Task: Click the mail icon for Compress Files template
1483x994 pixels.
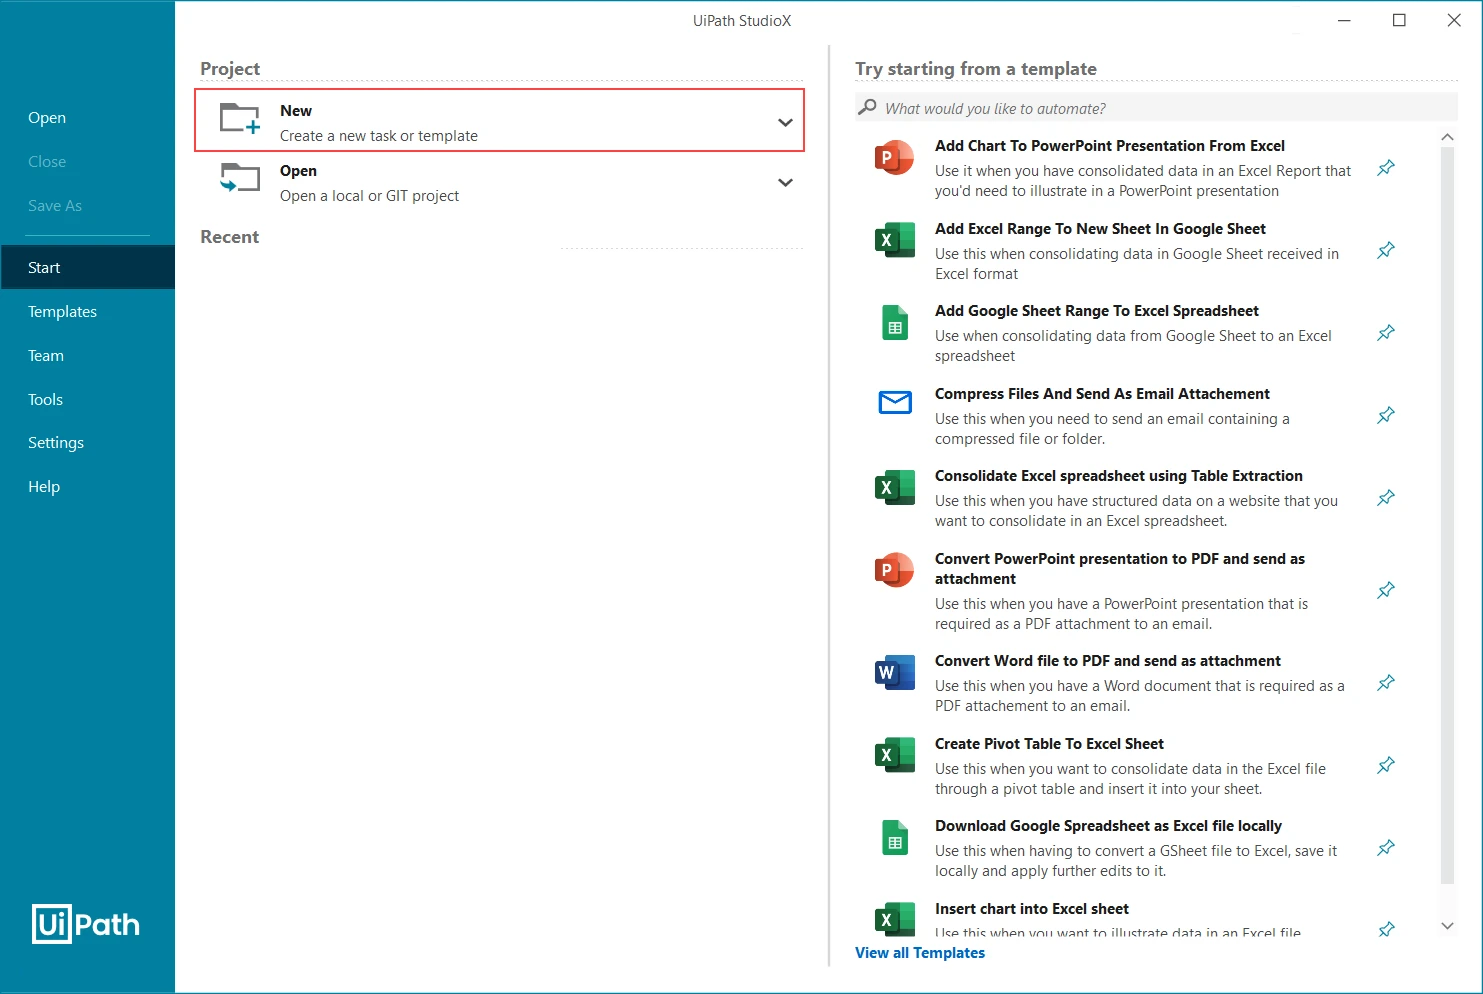Action: [x=895, y=402]
